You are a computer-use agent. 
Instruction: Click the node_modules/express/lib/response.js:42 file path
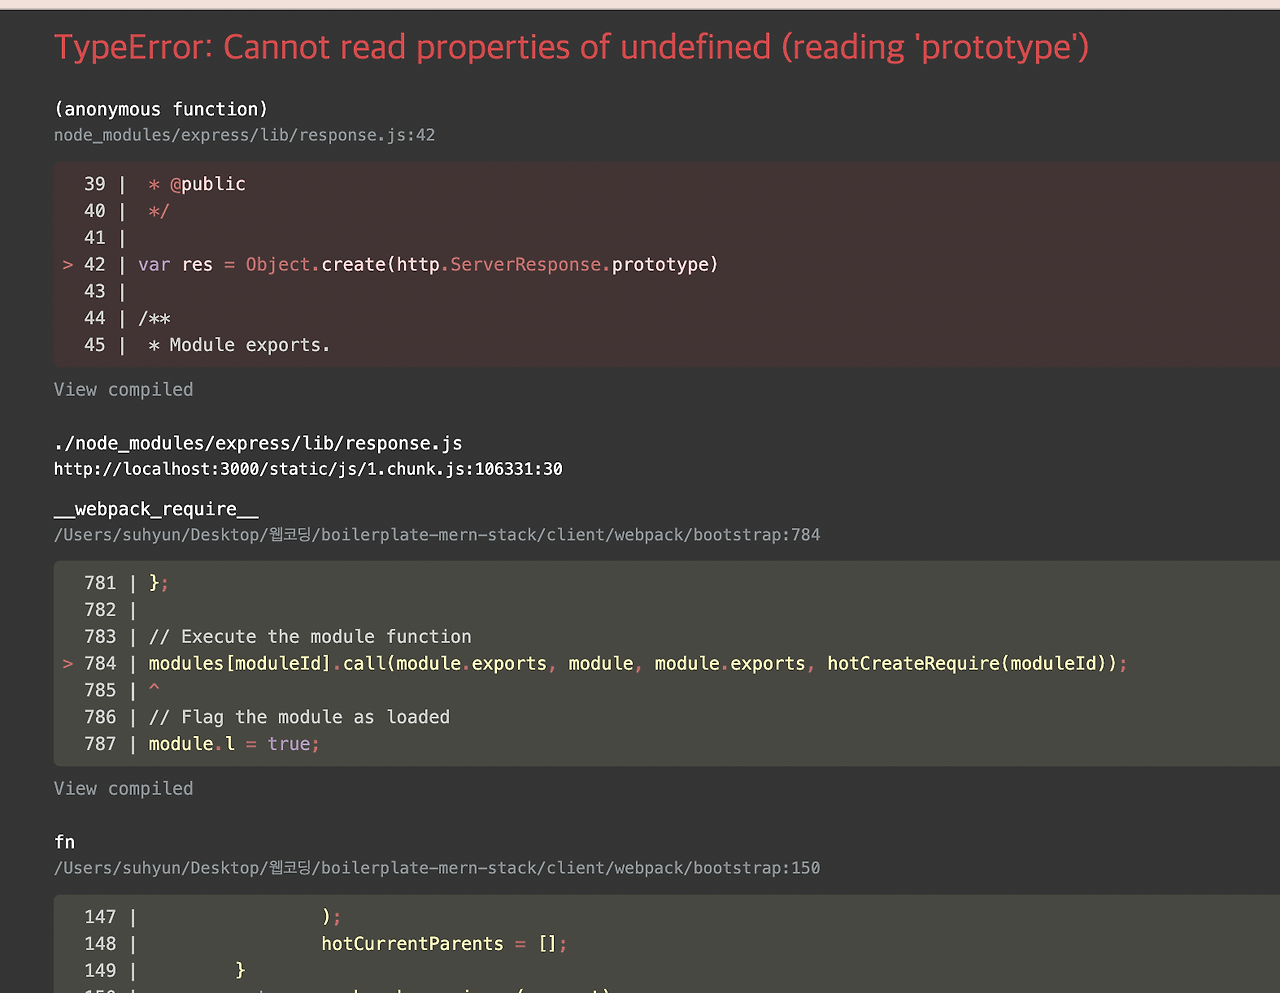click(x=244, y=134)
